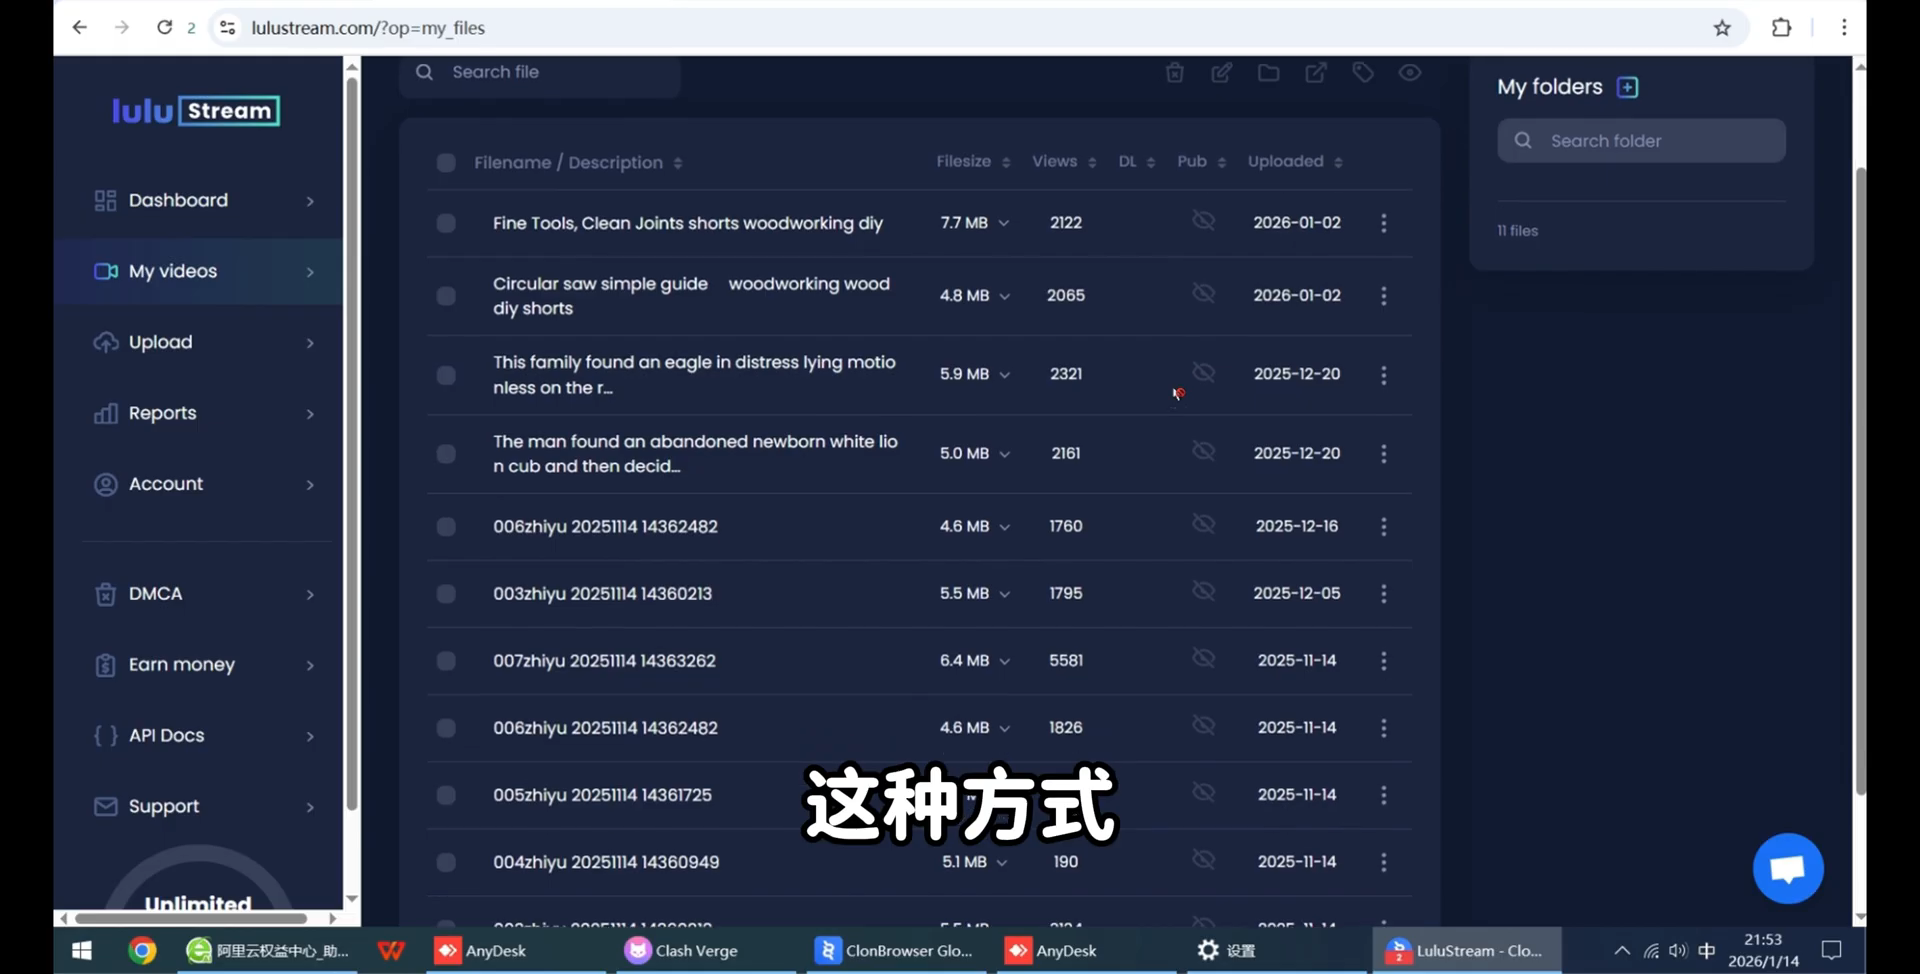The image size is (1920, 974).
Task: Click the delete trash icon in file toolbar
Action: 1175,72
